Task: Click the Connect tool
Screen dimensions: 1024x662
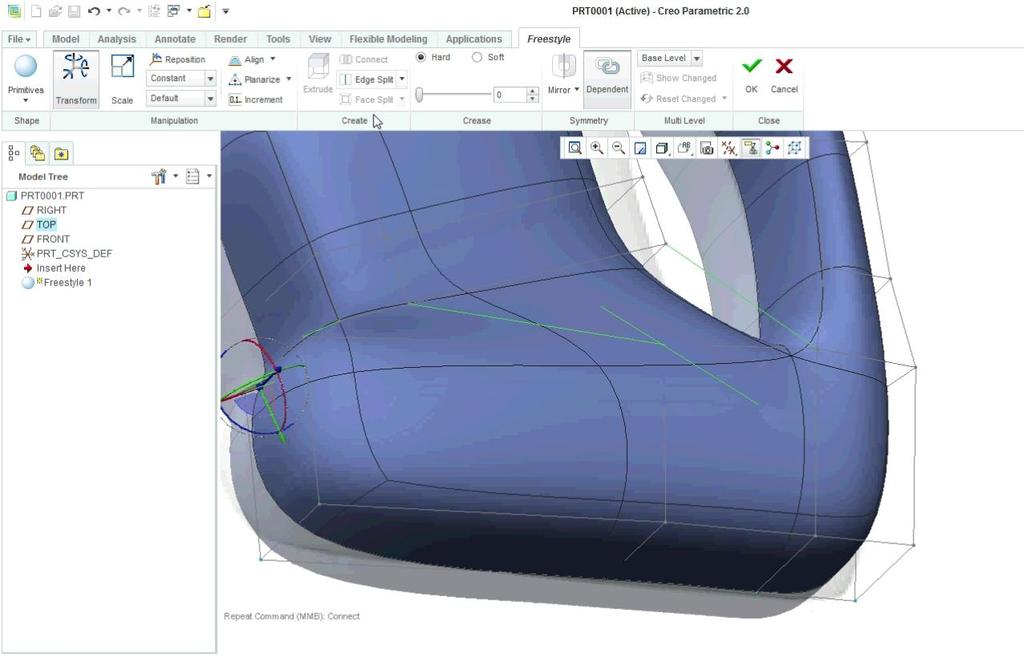Action: coord(364,59)
